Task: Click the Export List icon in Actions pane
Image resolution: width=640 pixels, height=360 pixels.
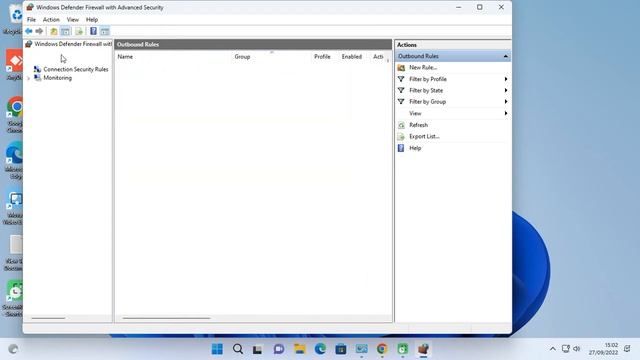Action: 401,136
